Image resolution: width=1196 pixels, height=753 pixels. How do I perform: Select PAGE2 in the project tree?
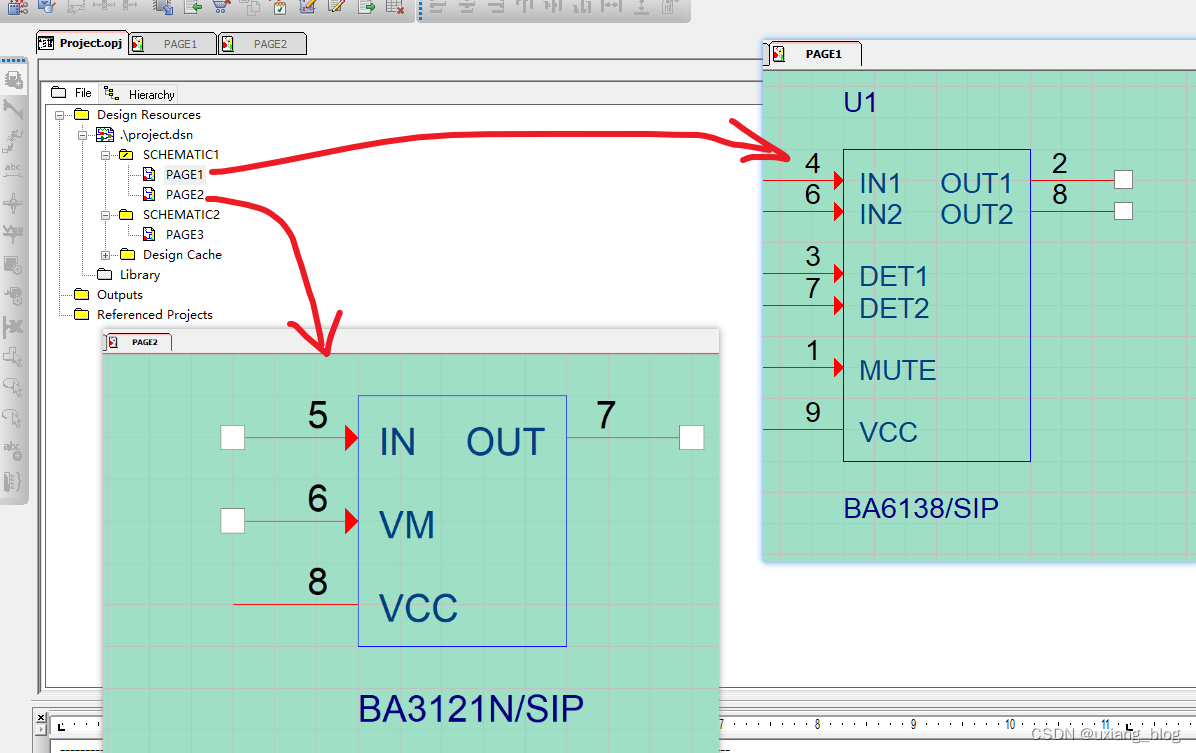point(185,195)
